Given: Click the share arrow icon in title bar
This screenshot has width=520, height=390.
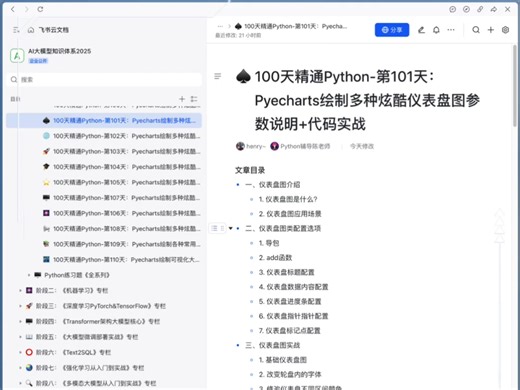Looking at the screenshot, I should click(494, 9).
